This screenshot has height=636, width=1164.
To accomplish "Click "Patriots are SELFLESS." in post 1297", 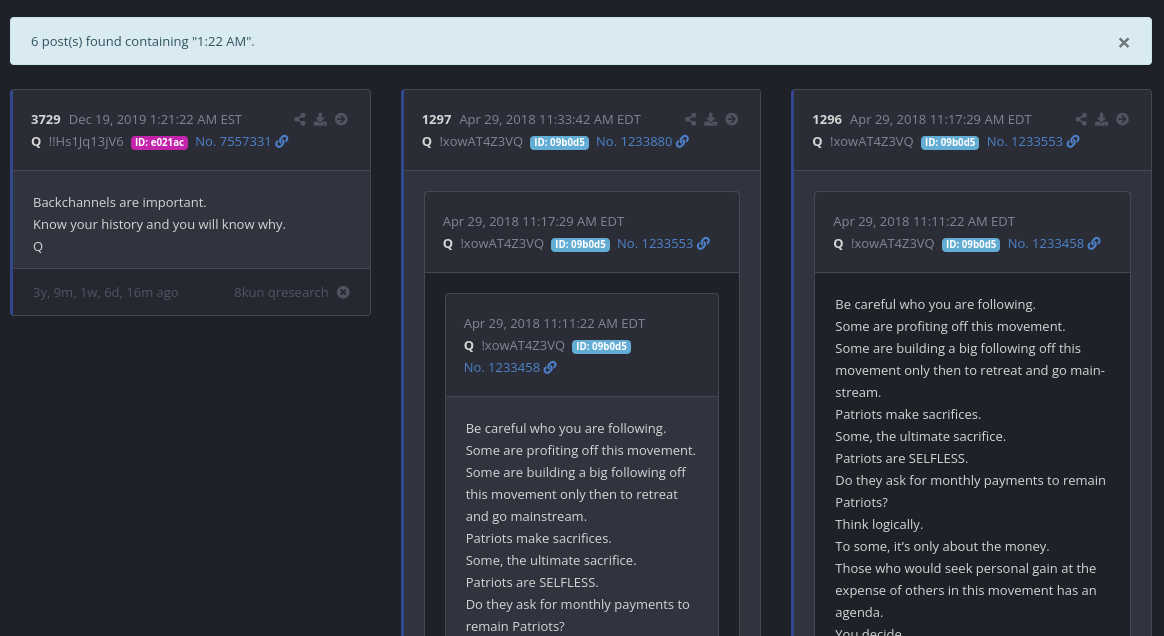I will [532, 583].
